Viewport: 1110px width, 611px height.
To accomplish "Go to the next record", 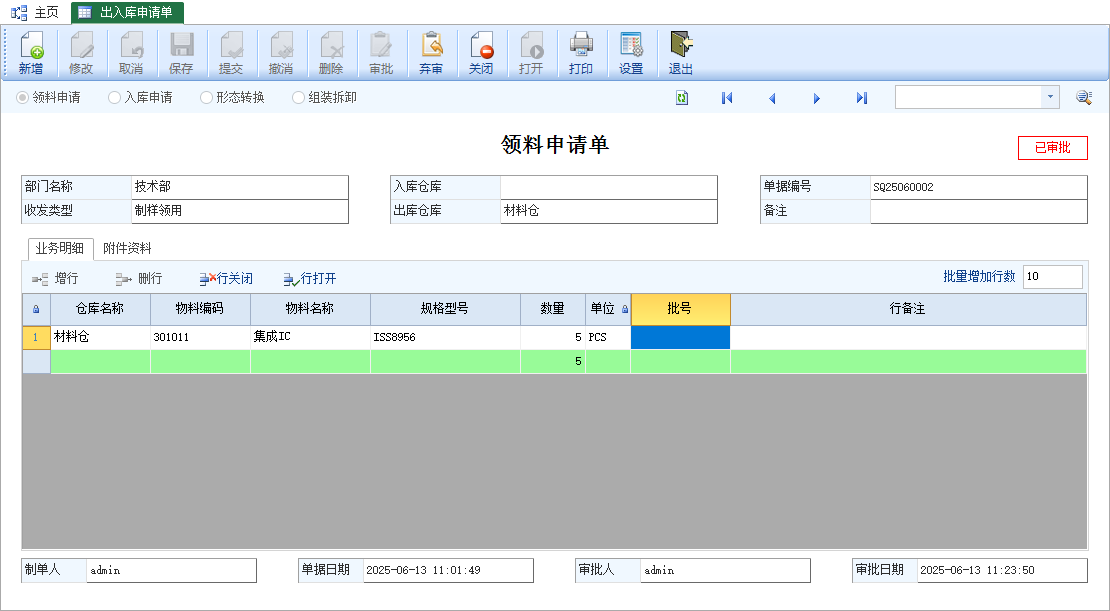I will tap(816, 98).
